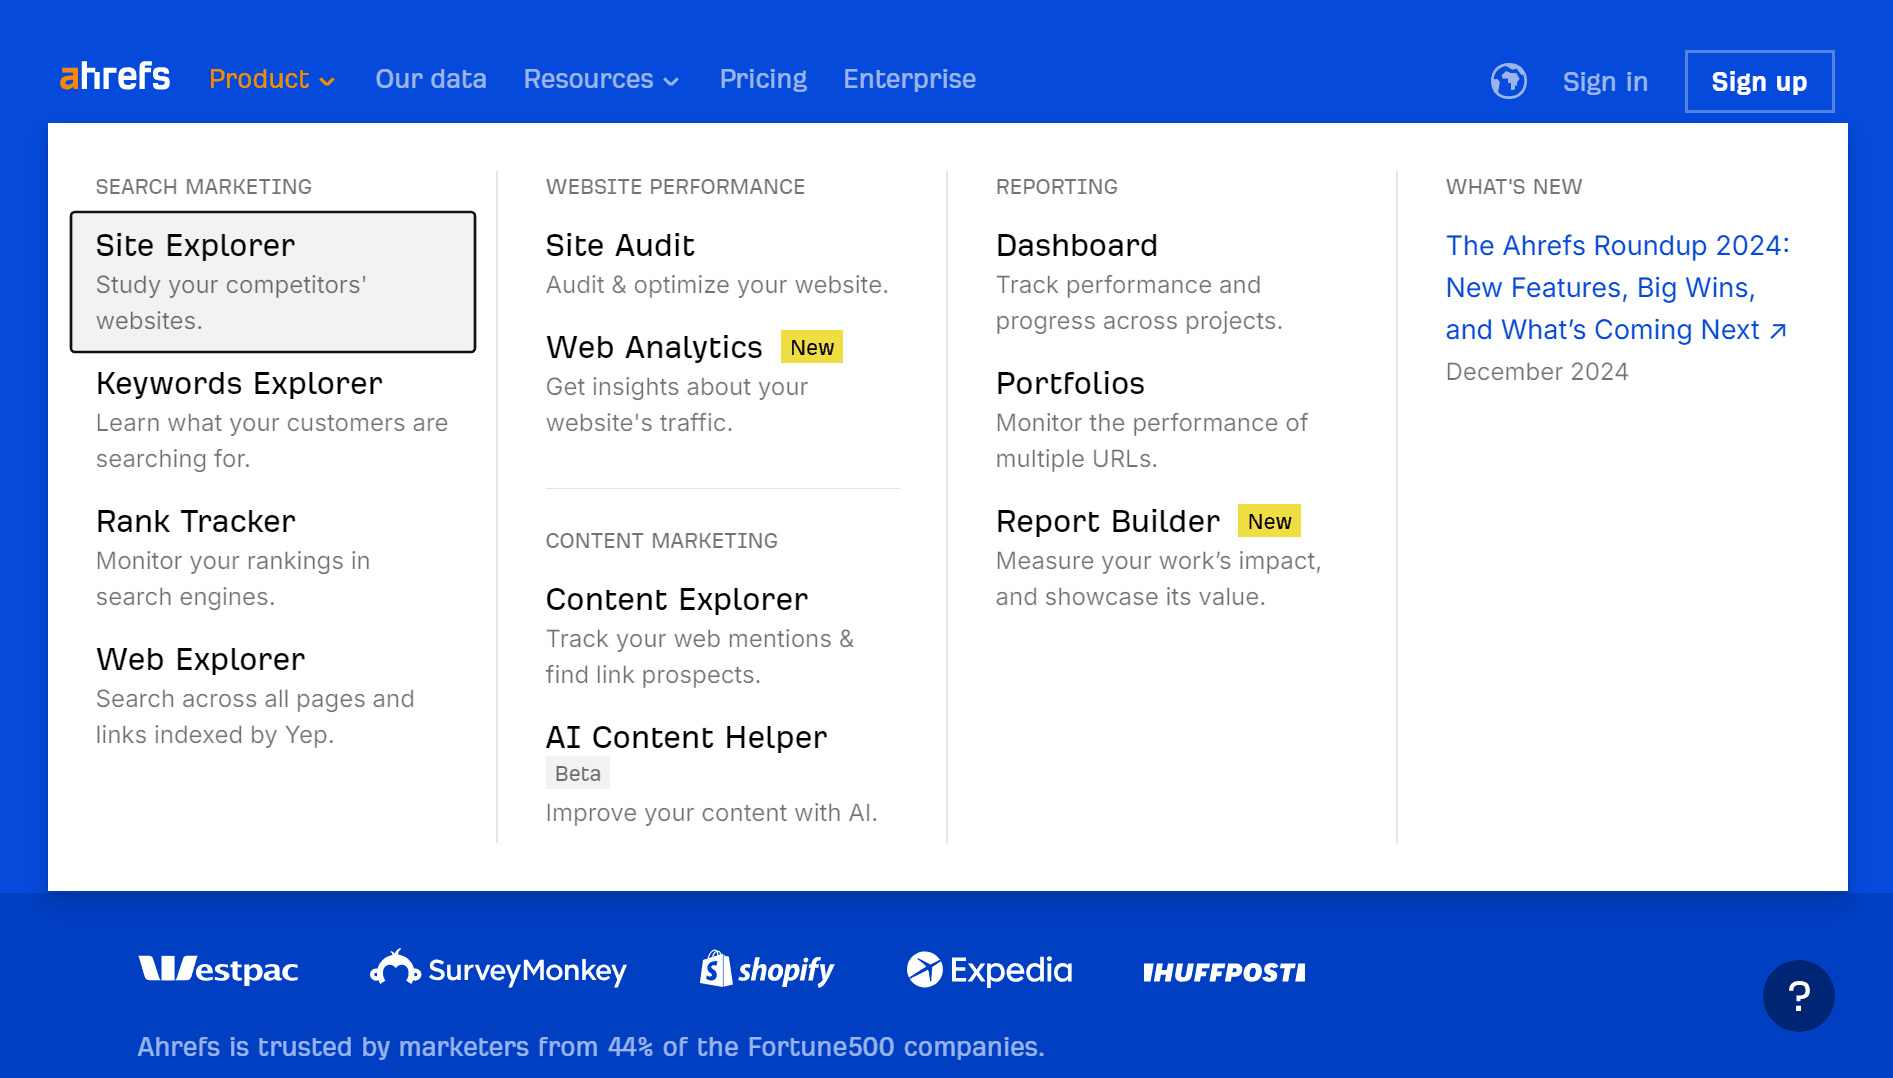Screen dimensions: 1893x1078
Task: Collapse the Product dropdown menu
Action: (272, 79)
